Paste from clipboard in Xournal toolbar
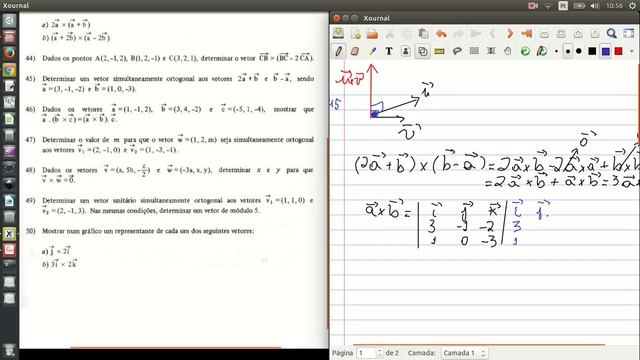Viewport: 640px width, 360px height. coord(423,33)
